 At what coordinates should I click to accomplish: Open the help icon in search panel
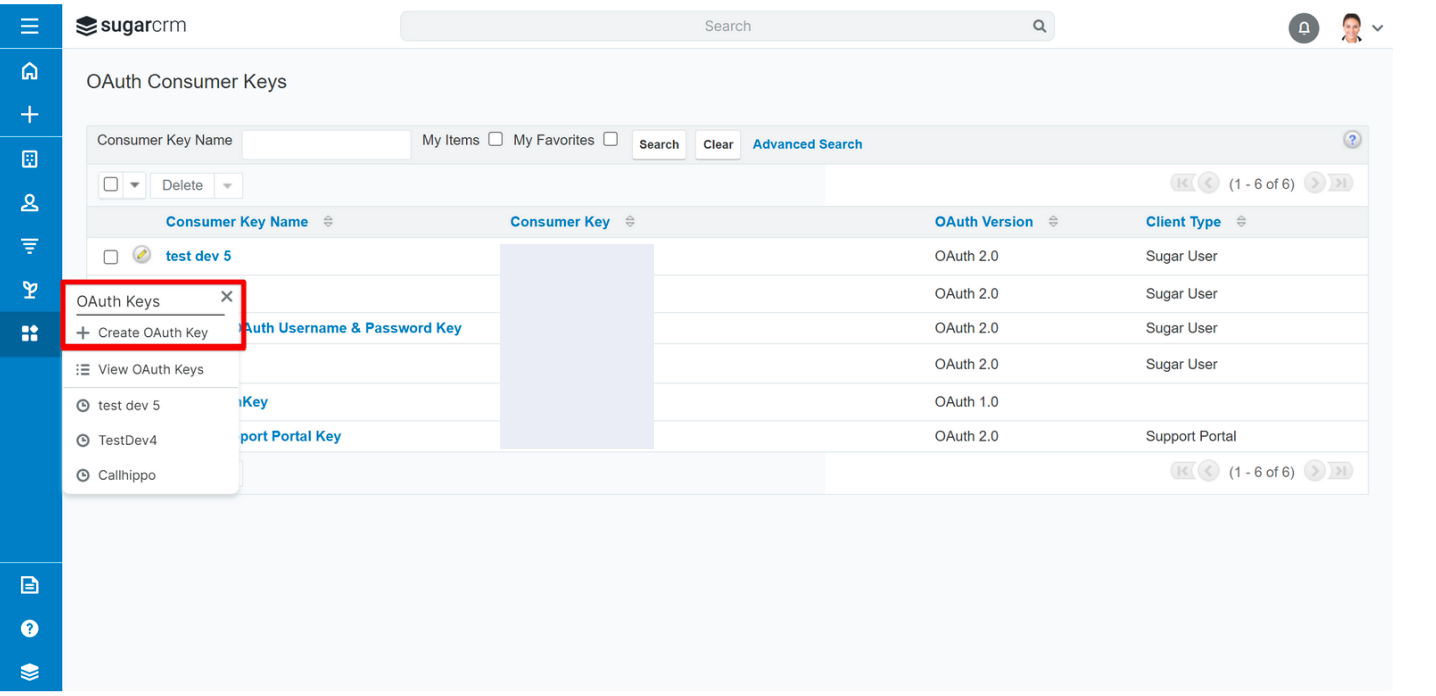1352,140
